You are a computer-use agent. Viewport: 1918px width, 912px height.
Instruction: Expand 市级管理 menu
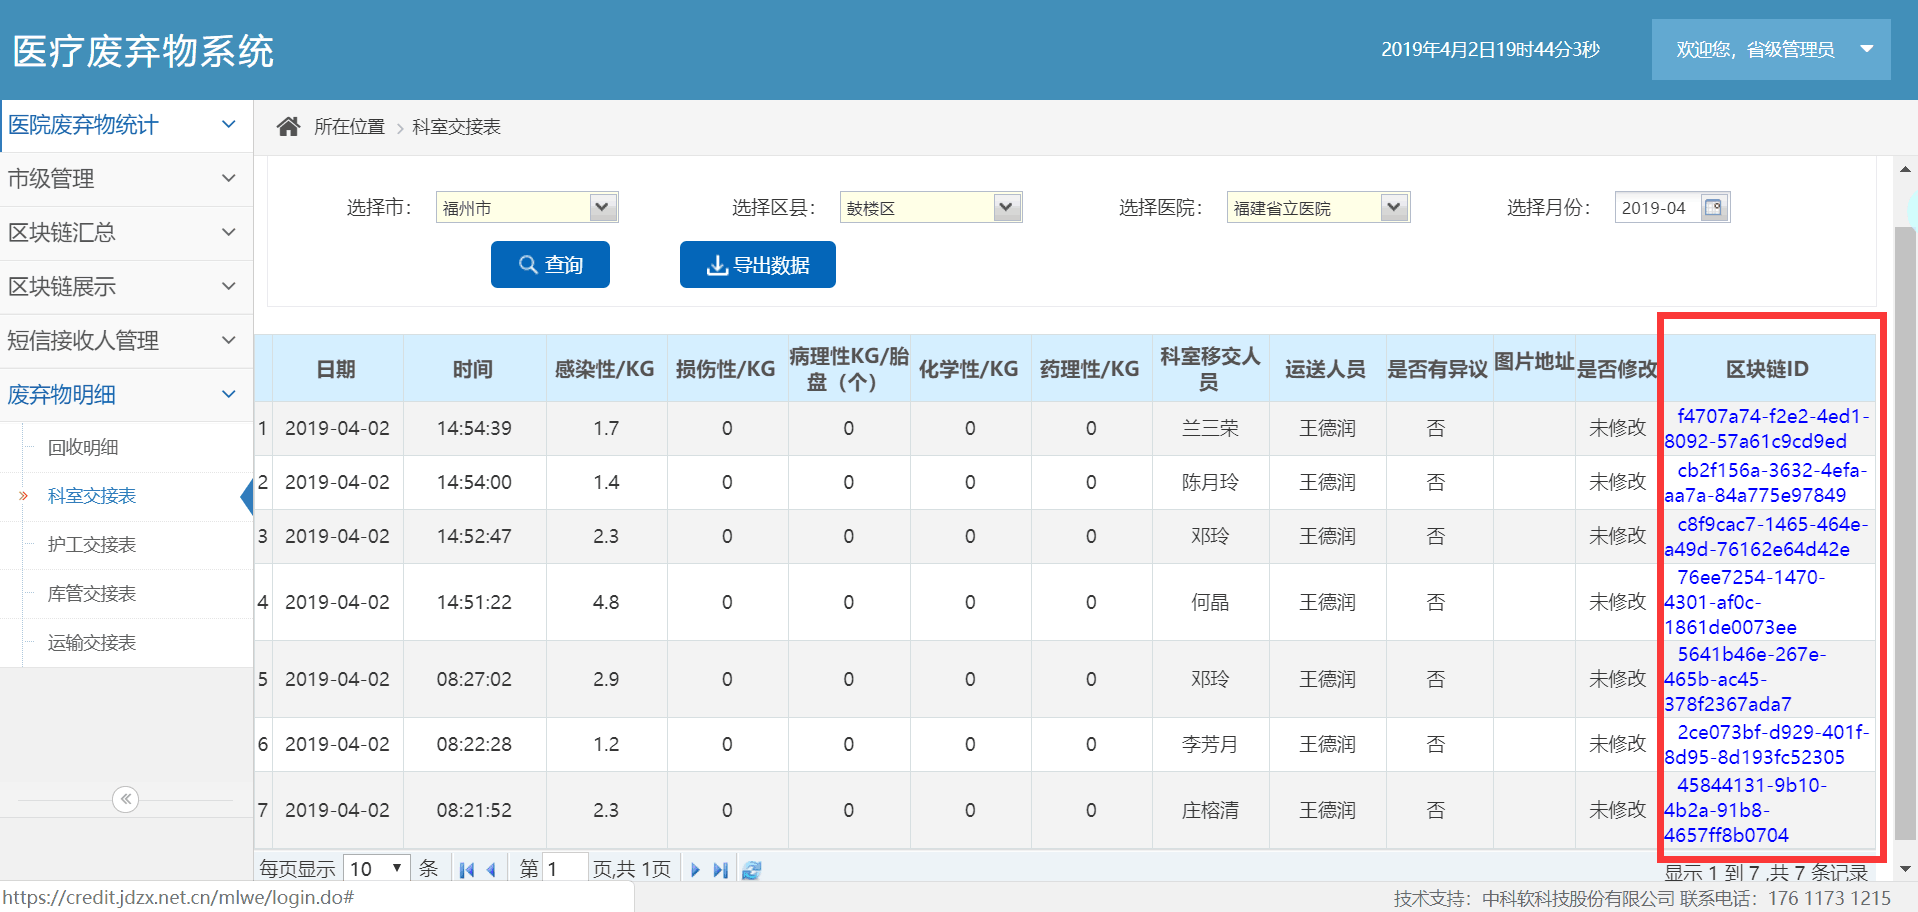pos(126,179)
